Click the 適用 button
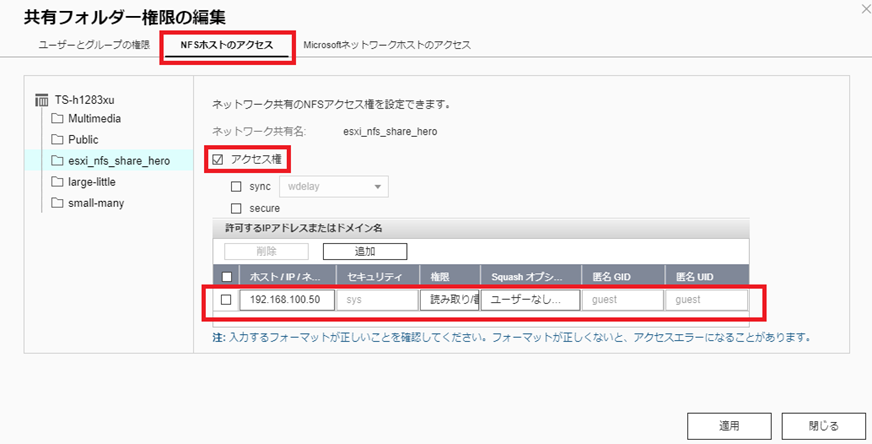872x444 pixels. [x=729, y=425]
